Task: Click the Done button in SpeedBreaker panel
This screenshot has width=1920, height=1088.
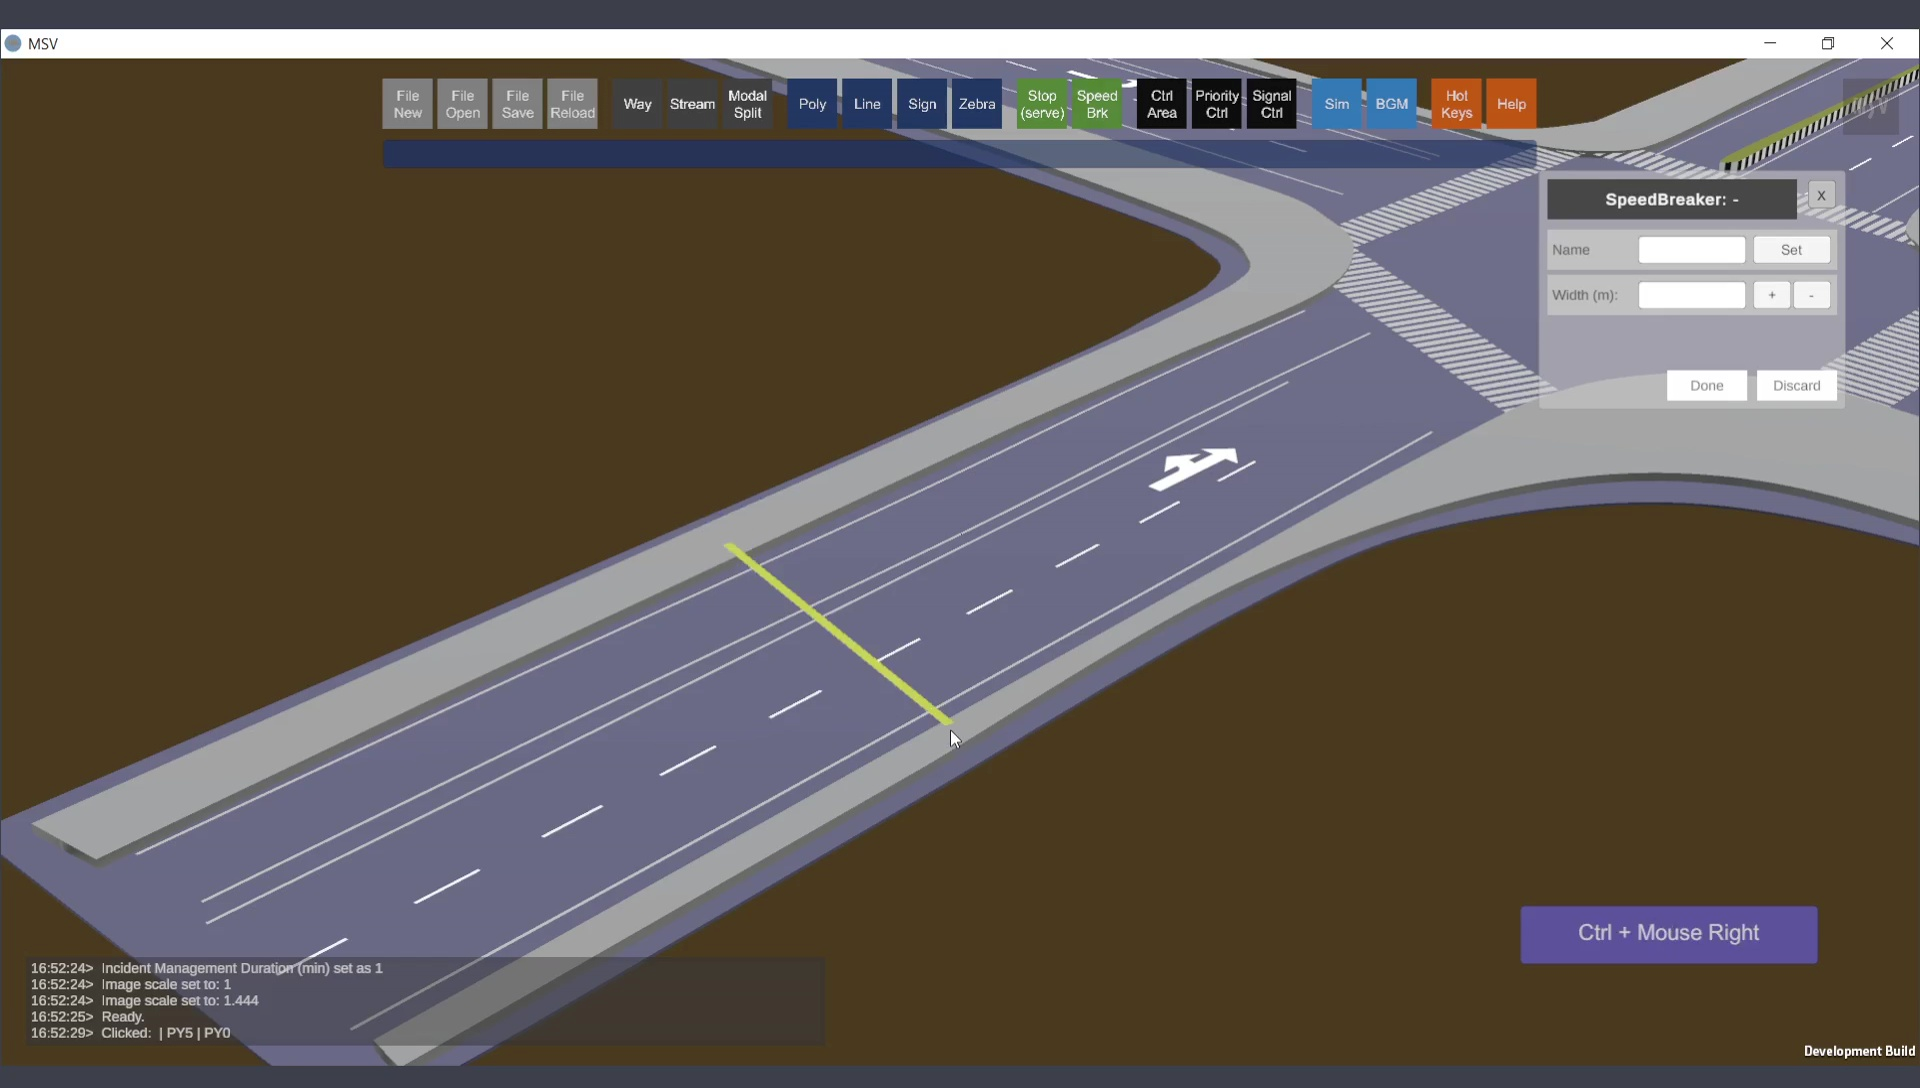Action: point(1706,386)
